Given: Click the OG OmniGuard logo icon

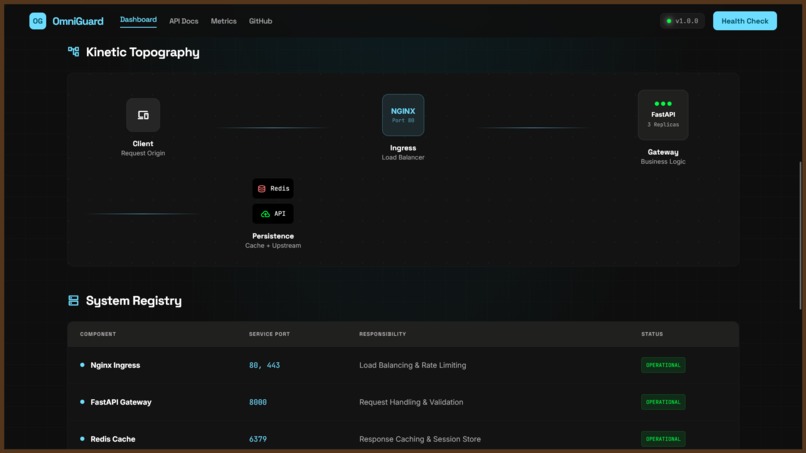Looking at the screenshot, I should 38,21.
